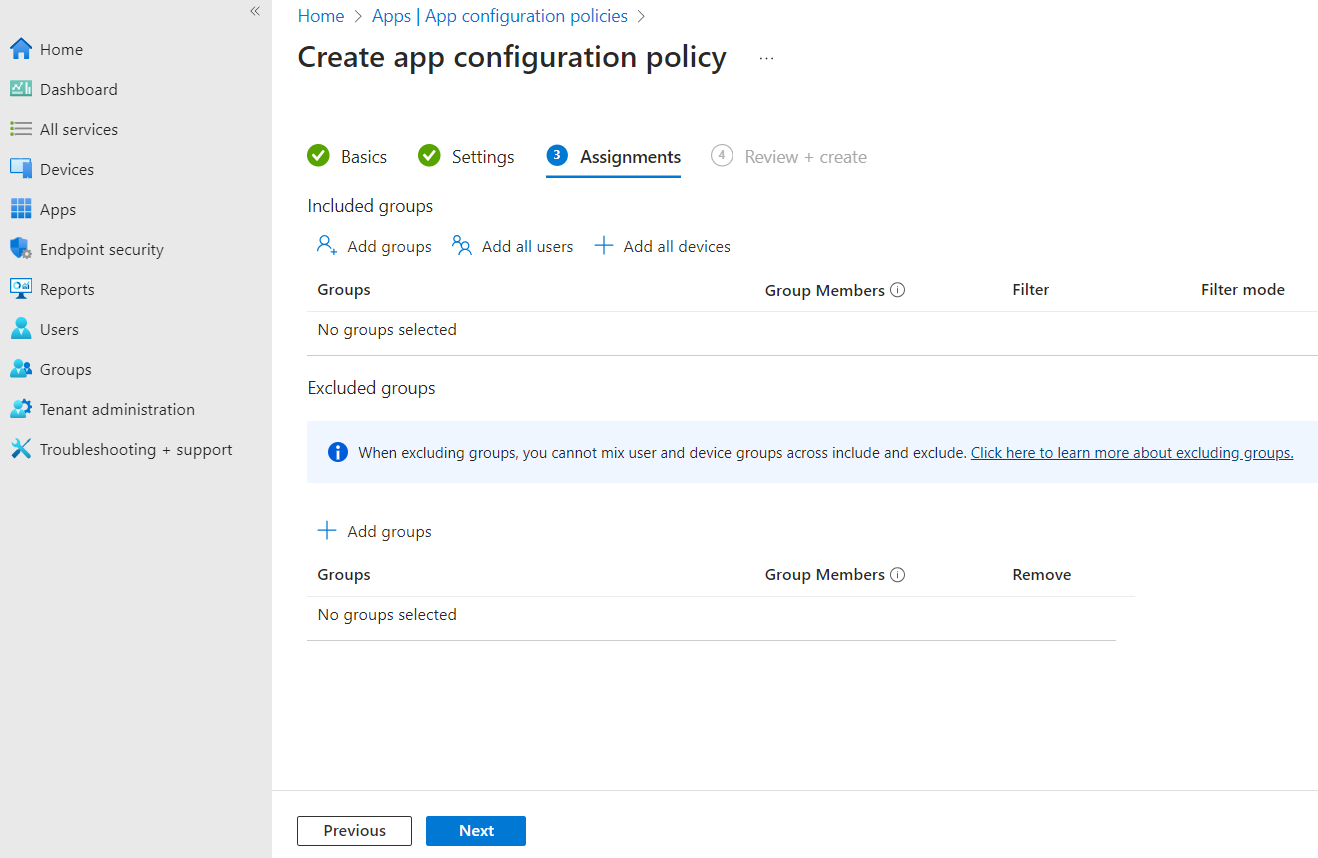This screenshot has width=1318, height=858.
Task: Click the blue info icon in the banner
Action: tap(338, 452)
